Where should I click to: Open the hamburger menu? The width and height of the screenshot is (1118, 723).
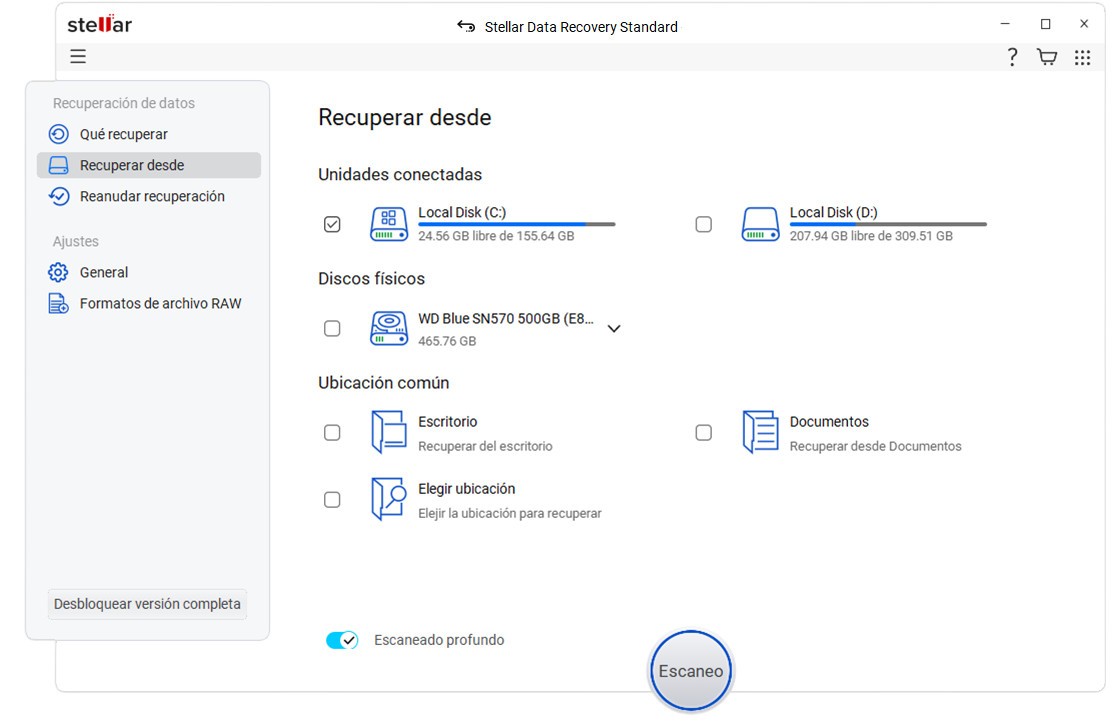click(x=78, y=57)
